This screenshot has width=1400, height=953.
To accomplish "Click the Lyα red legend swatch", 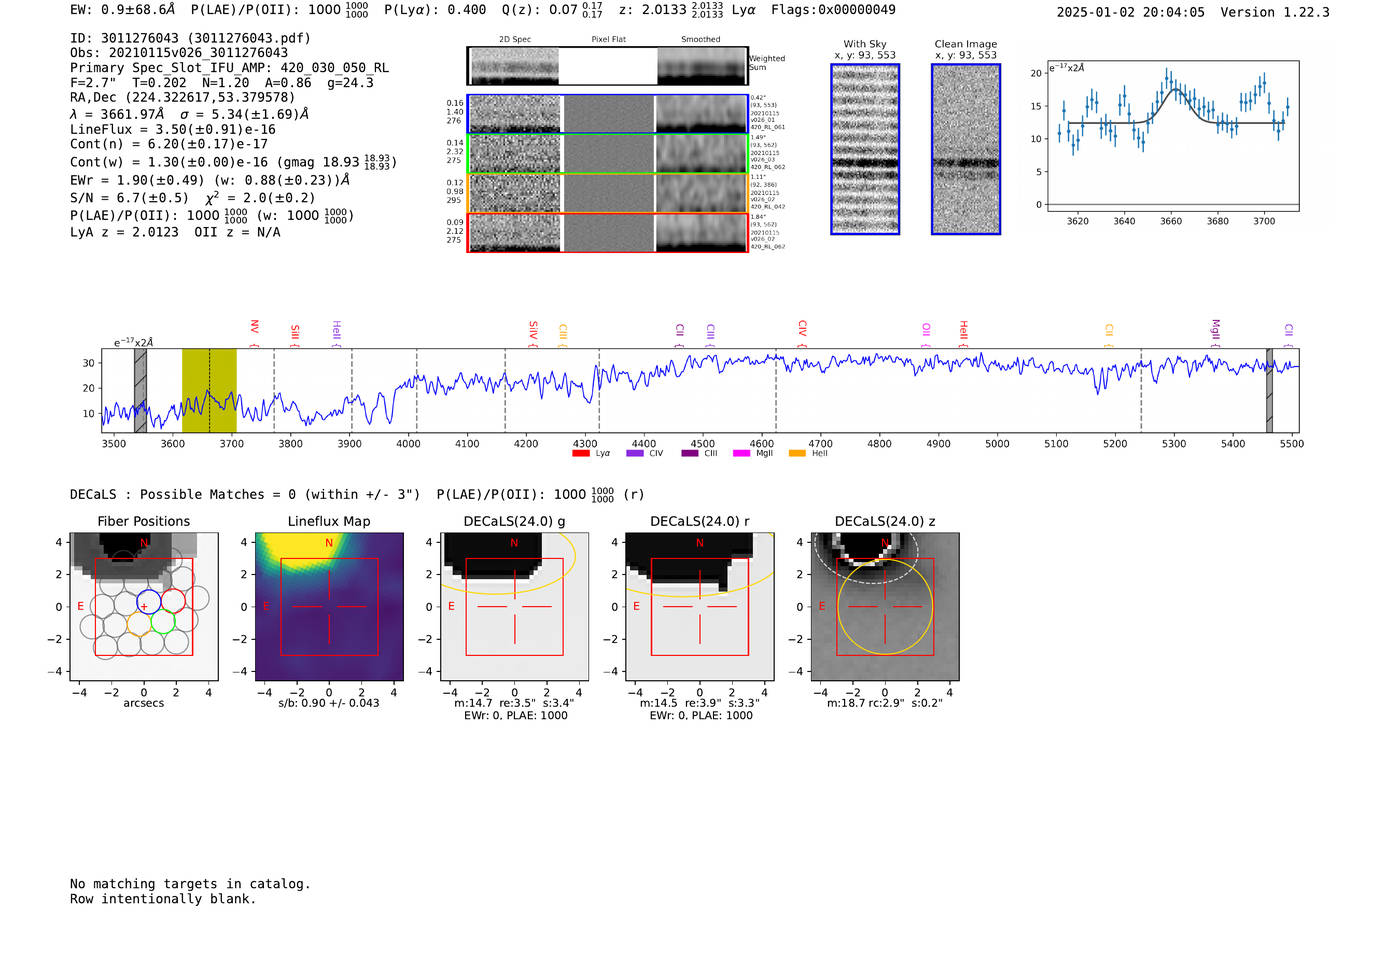I will pyautogui.click(x=580, y=454).
